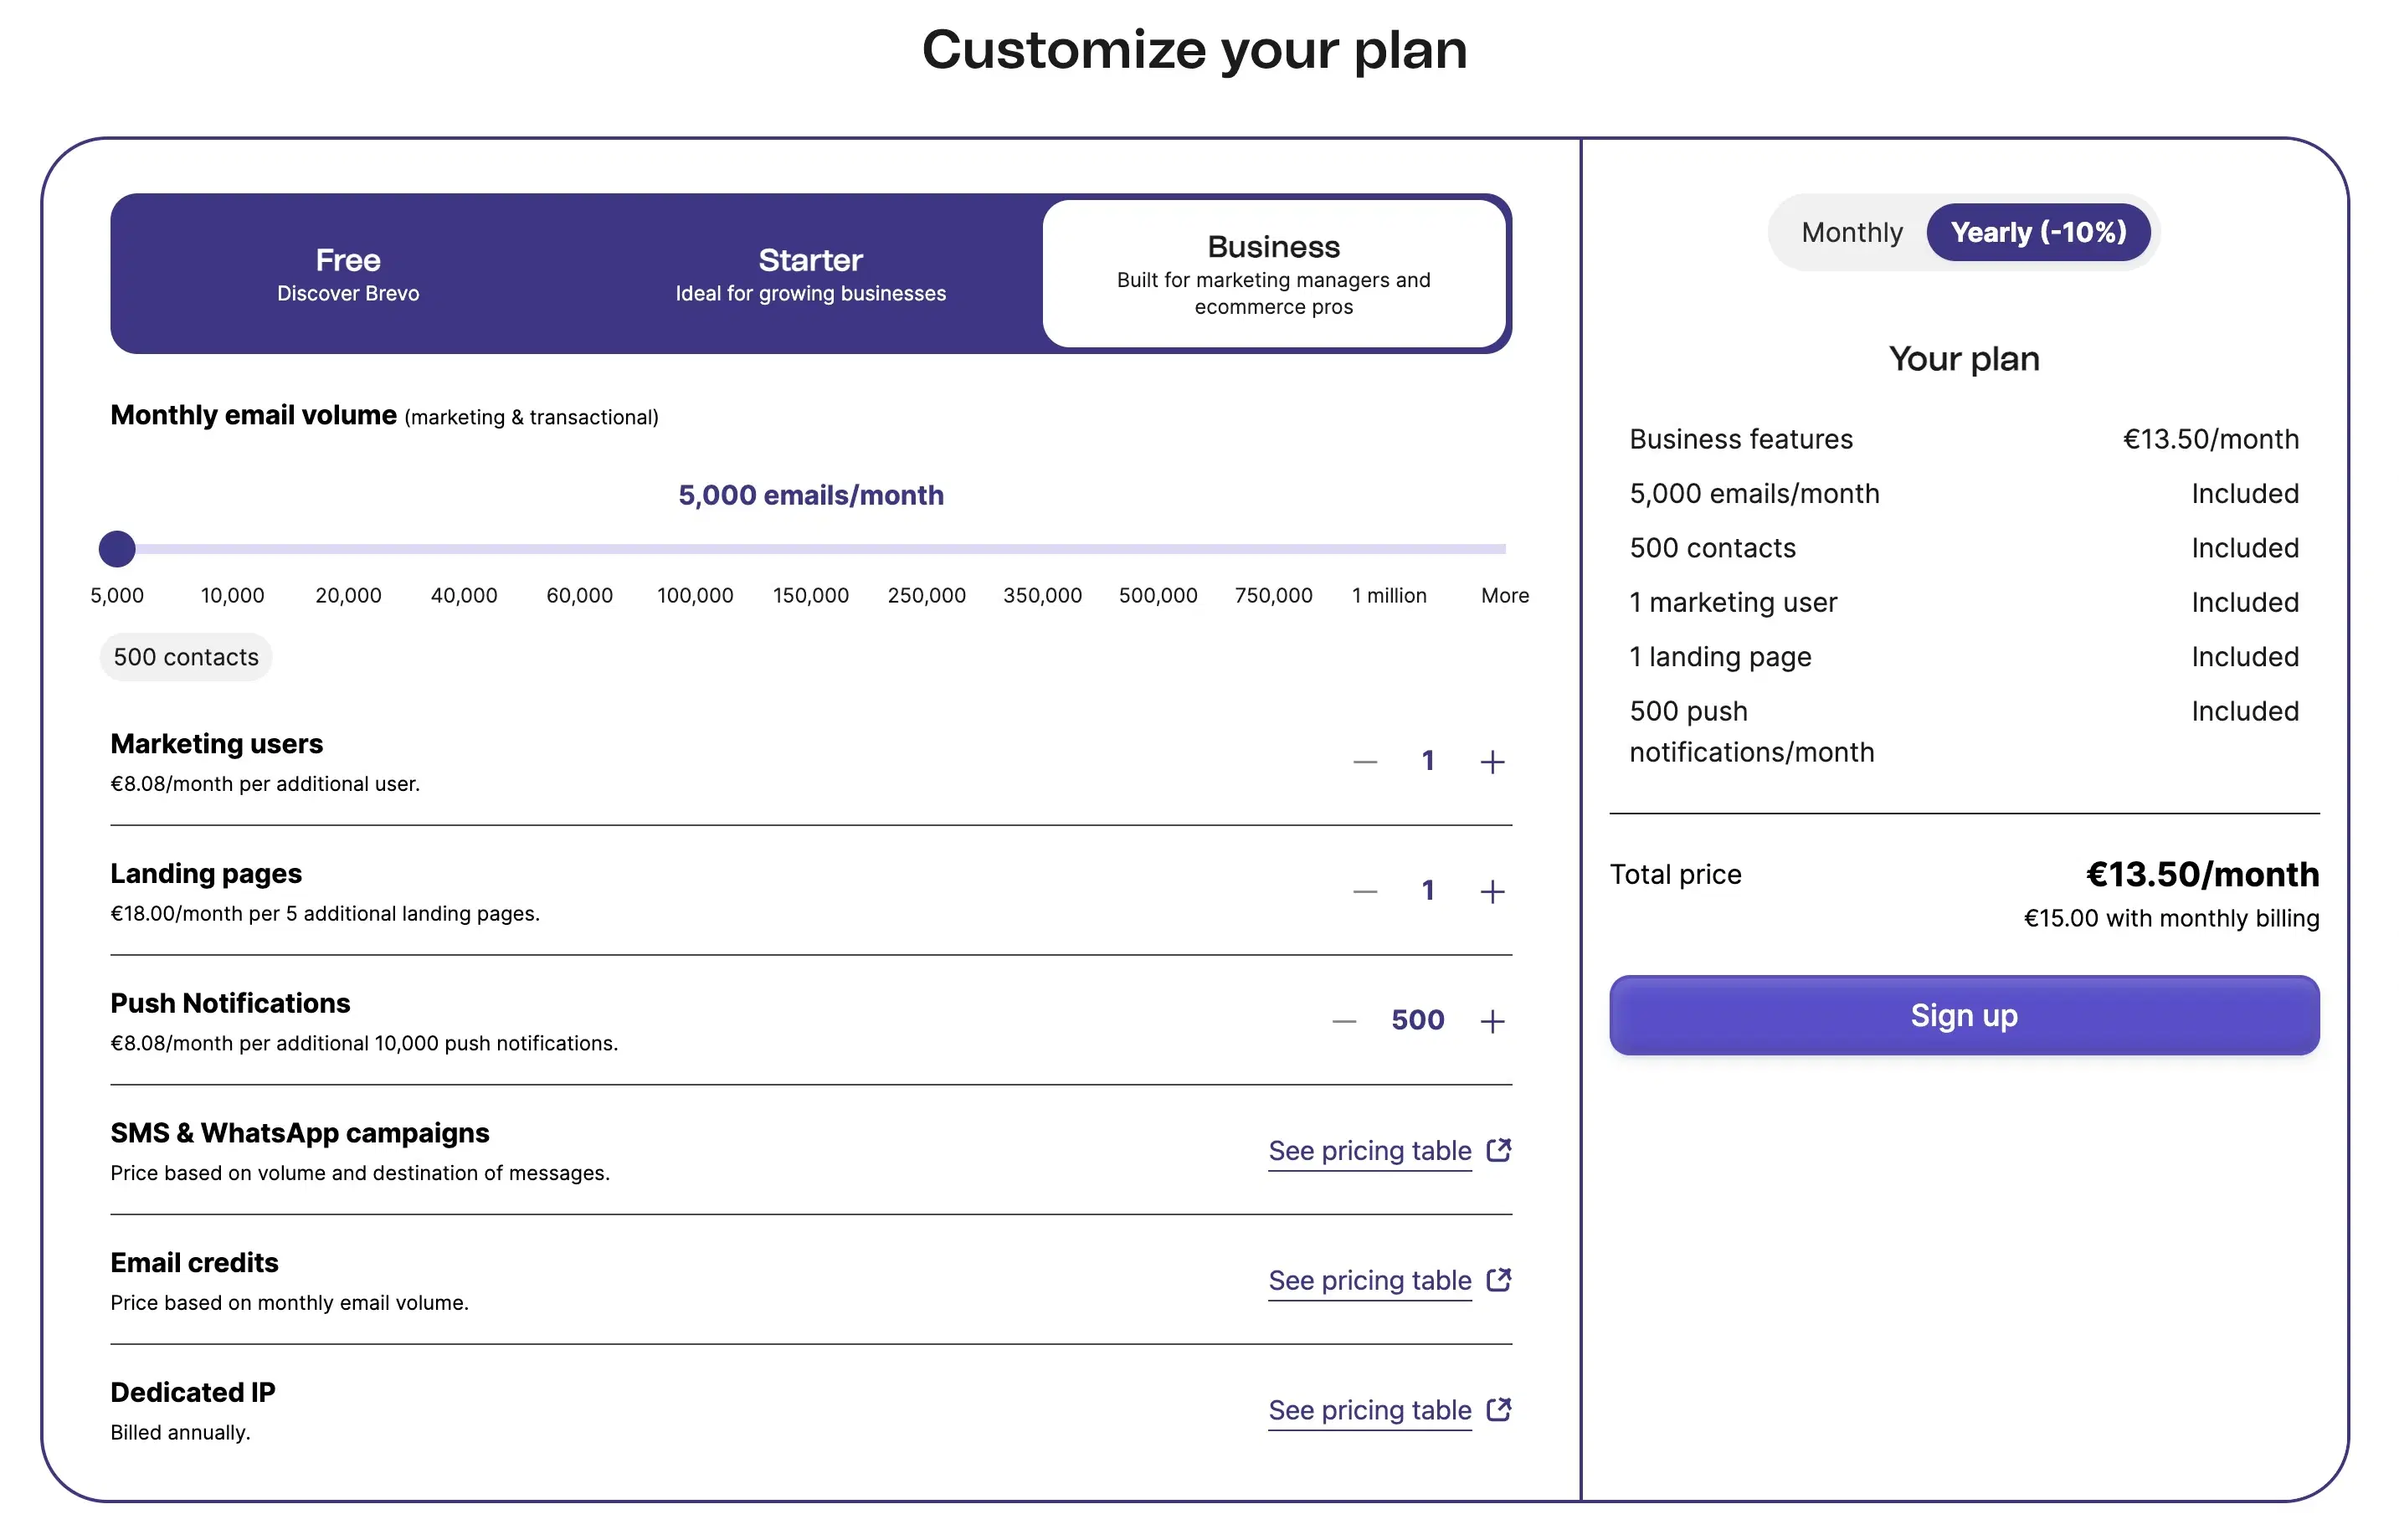The image size is (2399, 1540).
Task: Select Yearly (-10%) billing option
Action: (x=2037, y=232)
